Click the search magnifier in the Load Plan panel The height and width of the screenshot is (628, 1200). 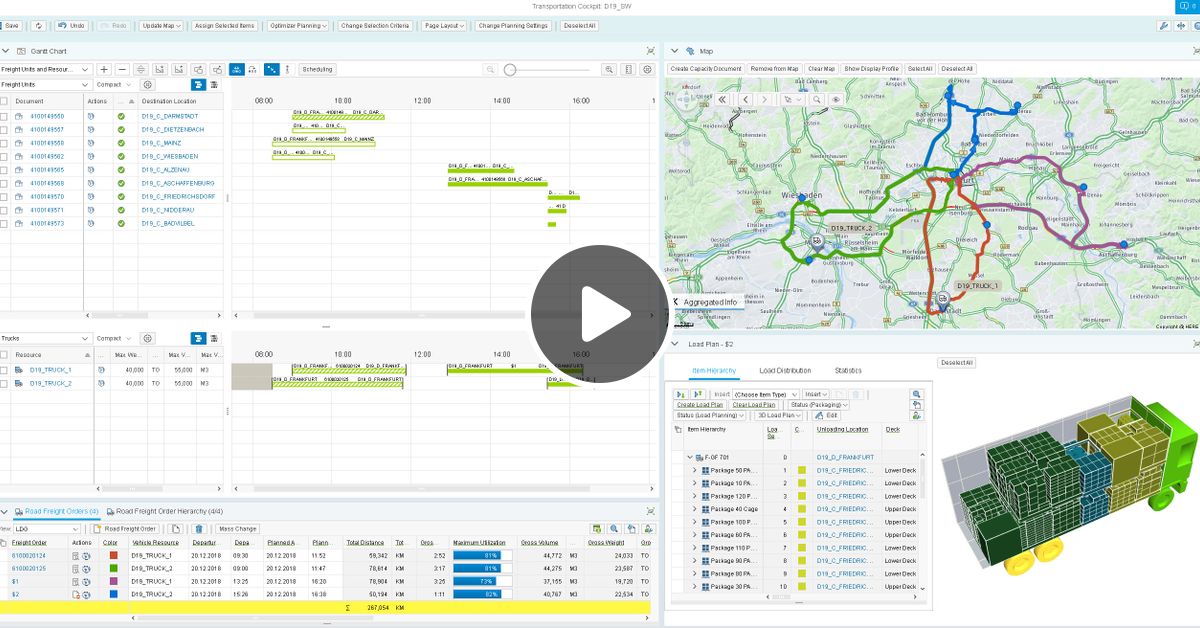pos(915,394)
